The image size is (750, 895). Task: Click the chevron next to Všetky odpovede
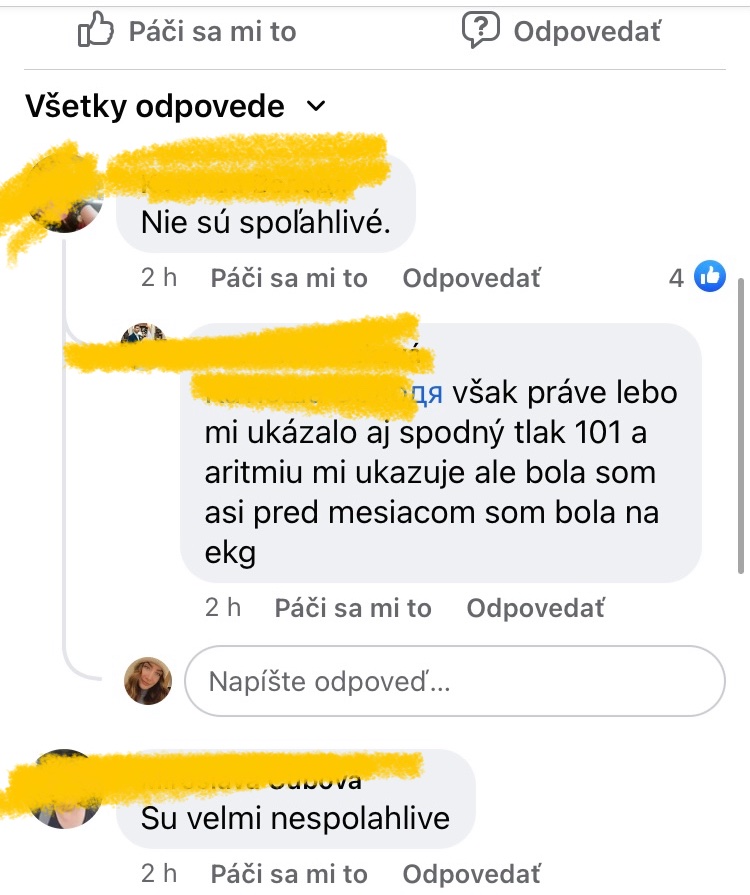316,106
